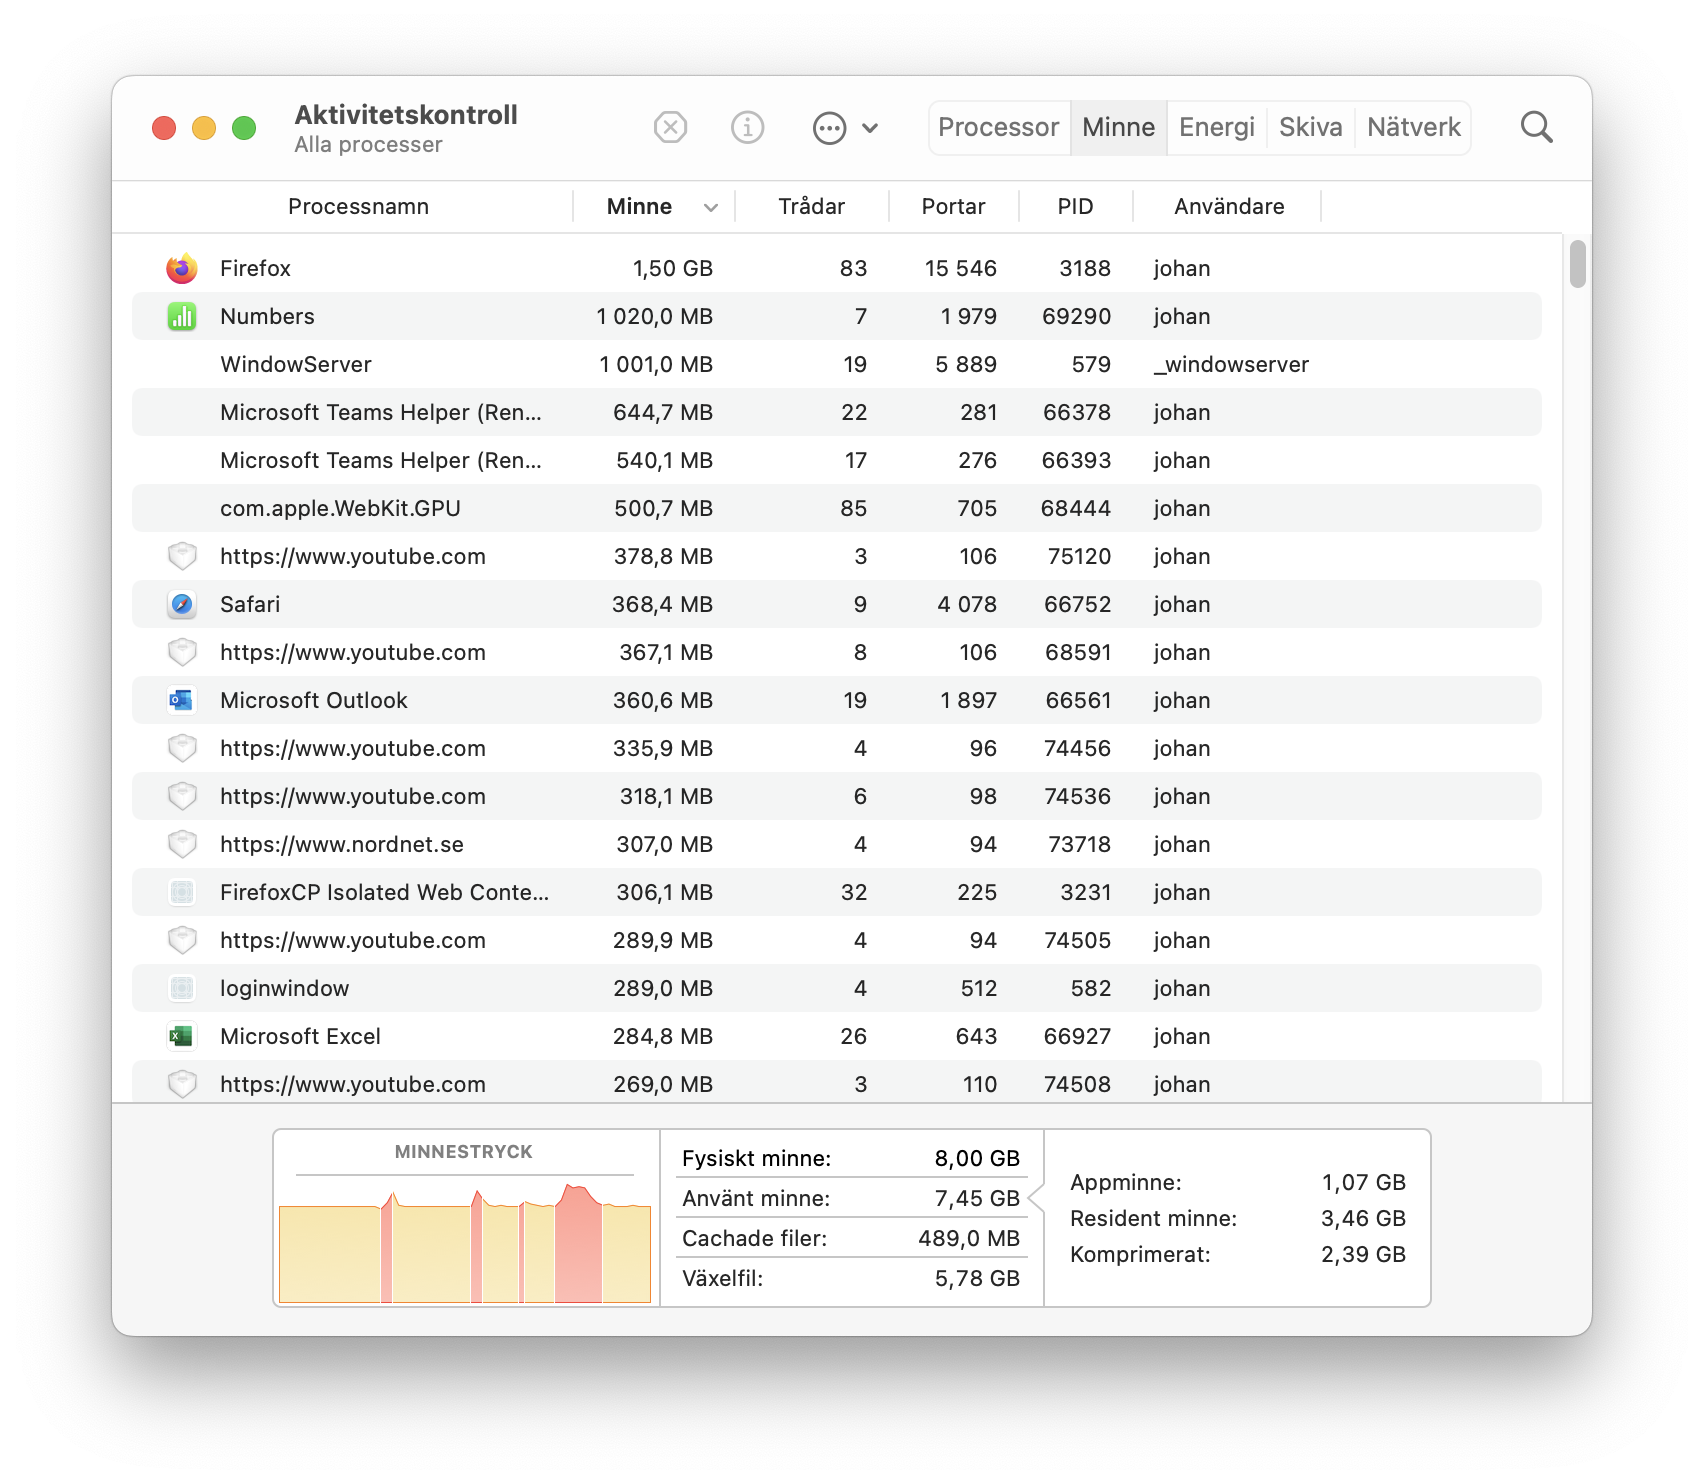
Task: Toggle sort direction arrow in Minne column
Action: (x=711, y=207)
